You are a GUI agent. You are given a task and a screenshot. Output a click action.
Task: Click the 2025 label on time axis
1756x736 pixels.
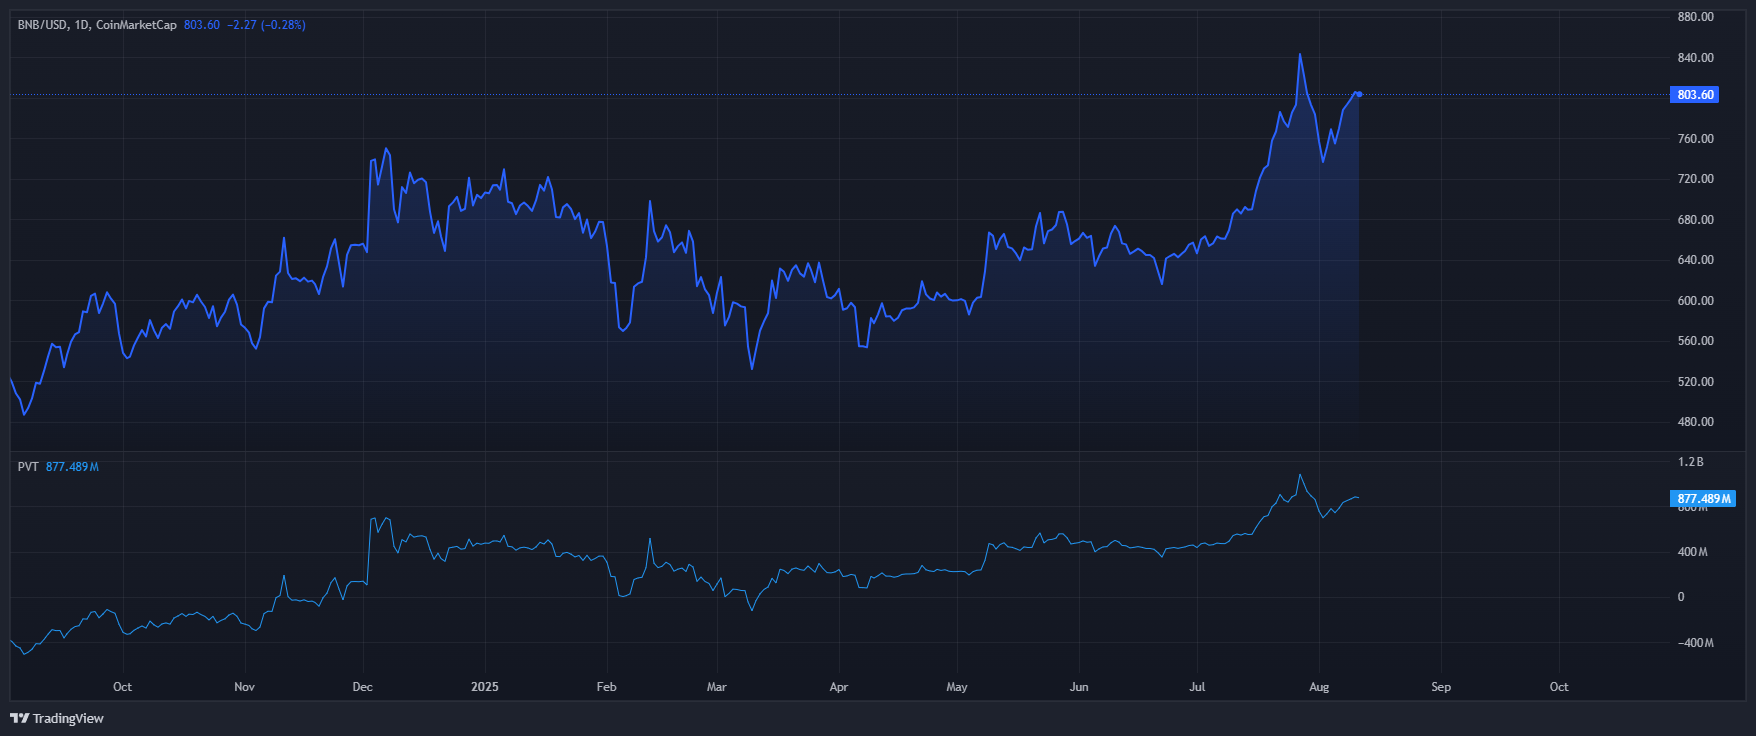[x=484, y=687]
